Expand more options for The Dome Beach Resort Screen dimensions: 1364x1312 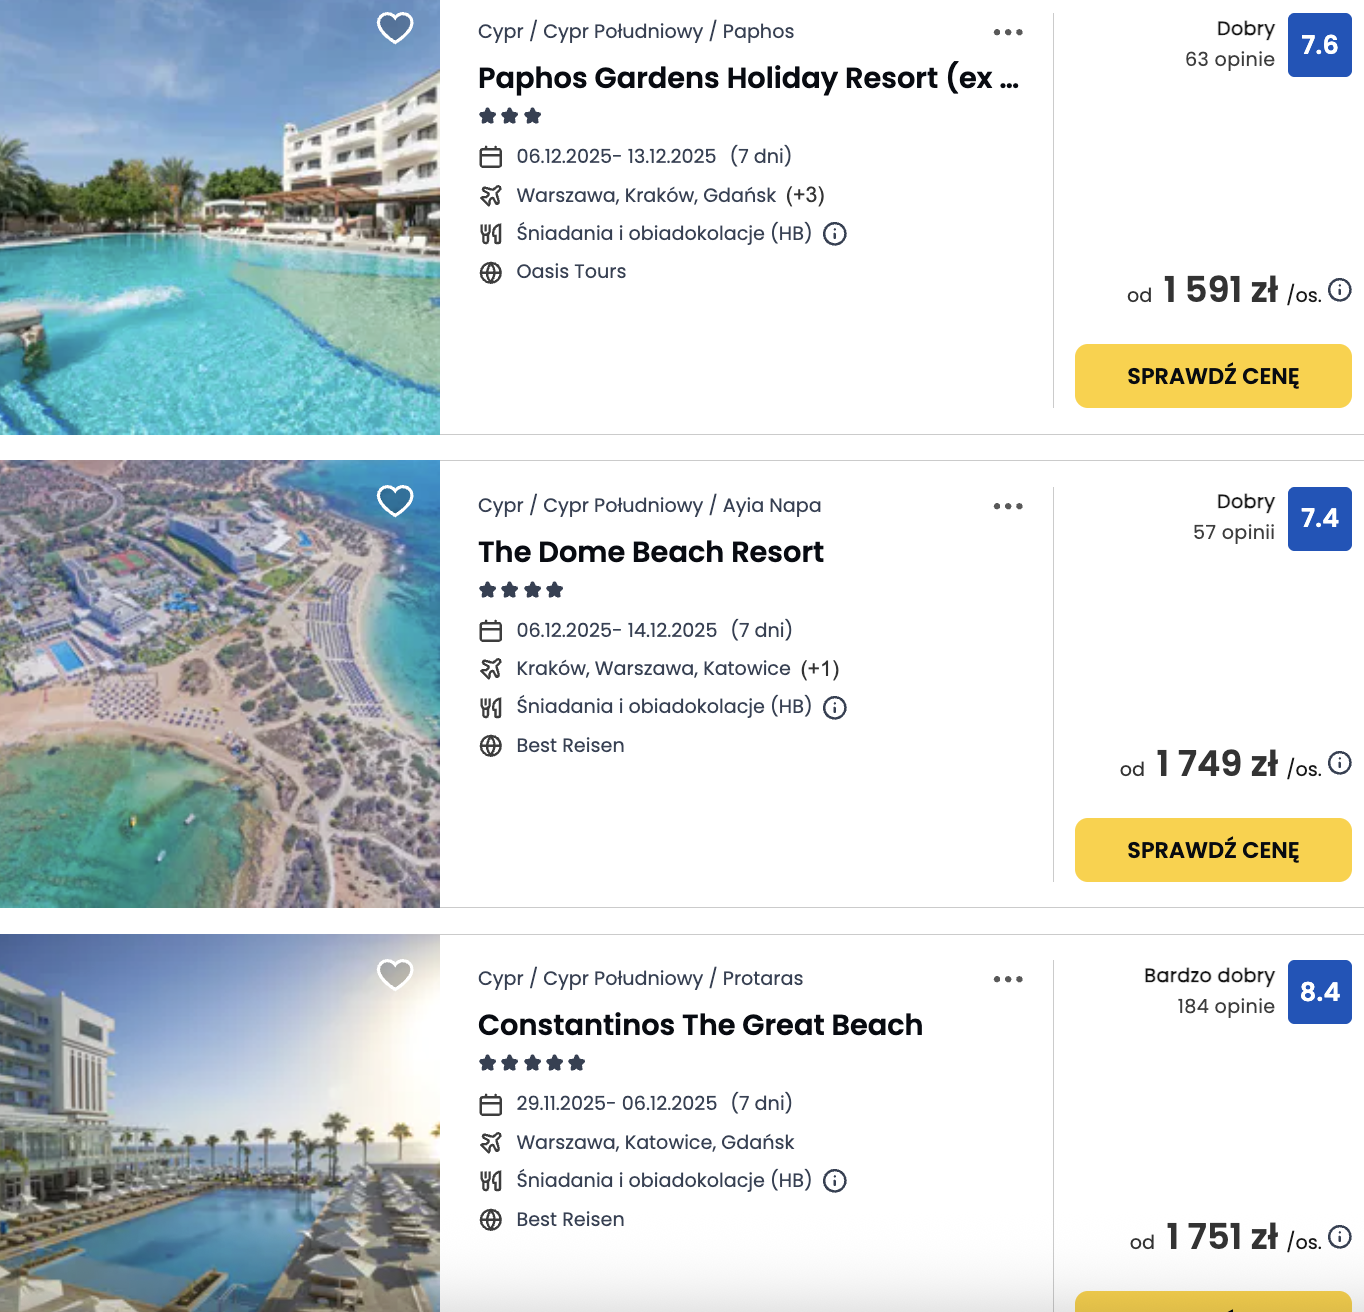click(x=1008, y=506)
